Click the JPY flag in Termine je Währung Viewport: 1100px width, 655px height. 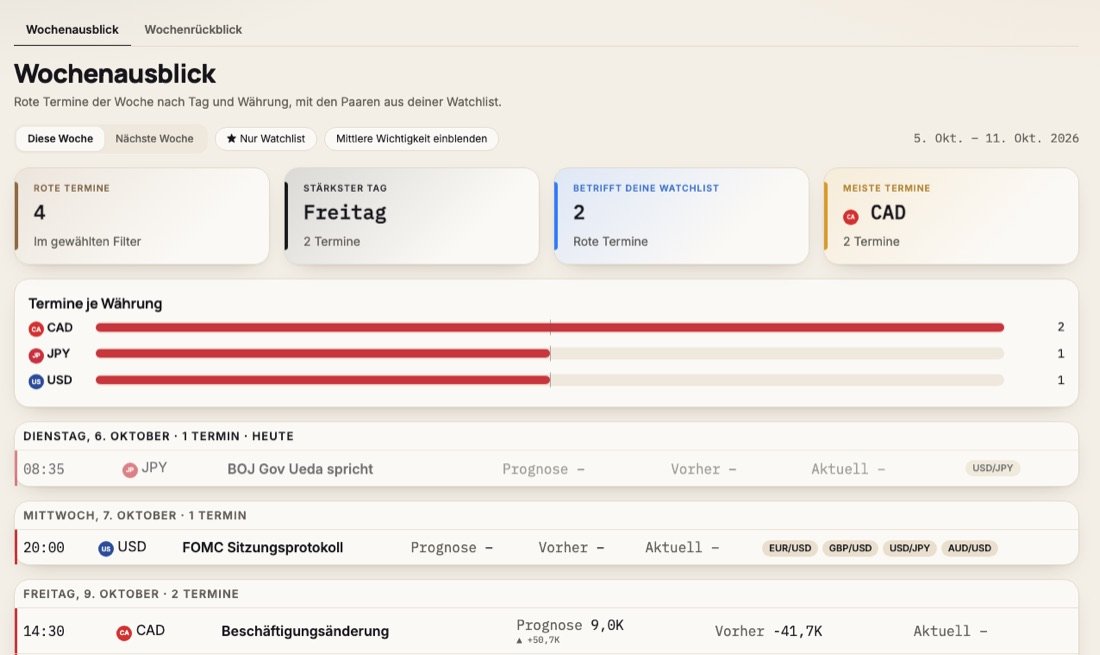click(36, 355)
